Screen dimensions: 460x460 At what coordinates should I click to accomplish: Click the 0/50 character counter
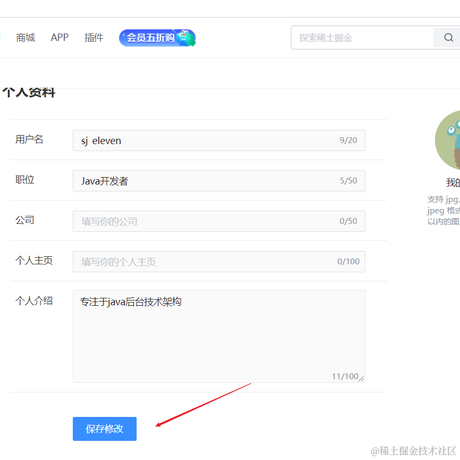pyautogui.click(x=348, y=221)
